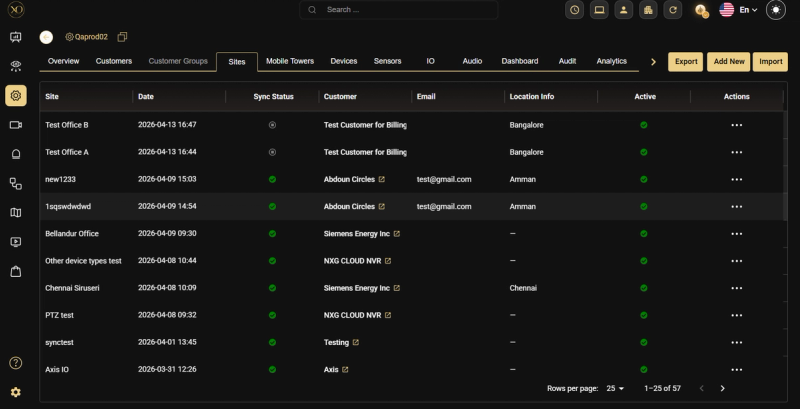Open actions menu for Chennai Siruseri

point(736,288)
